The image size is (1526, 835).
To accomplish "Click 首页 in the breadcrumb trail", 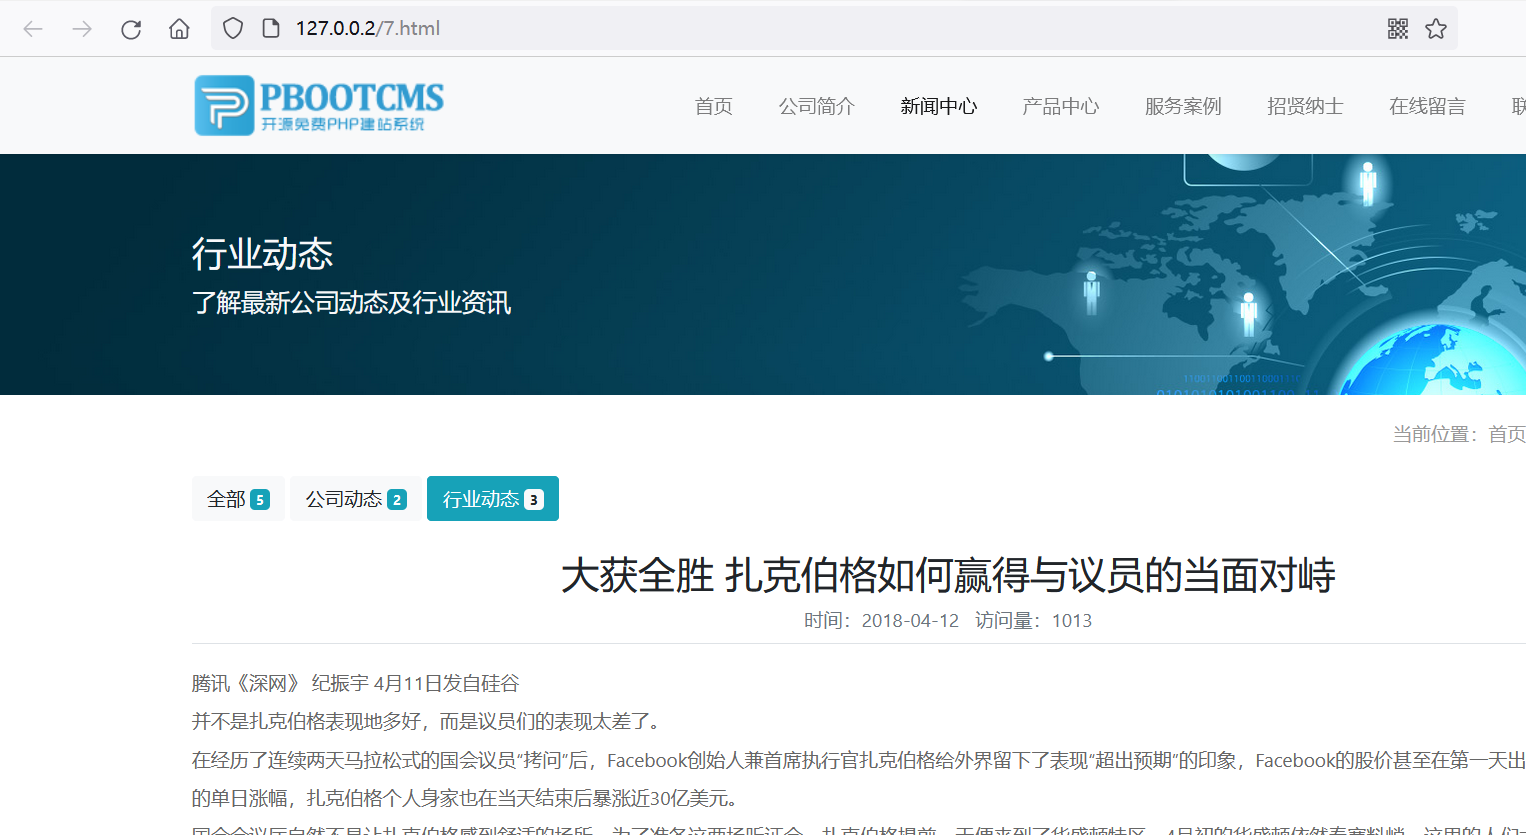I will (1510, 434).
